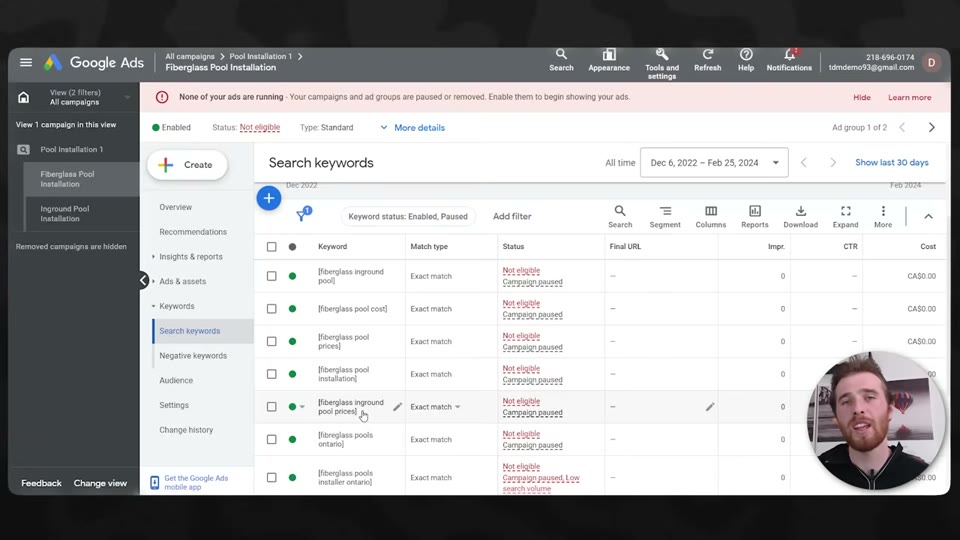Click Add filter
Viewport: 960px width, 540px height.
click(x=512, y=216)
